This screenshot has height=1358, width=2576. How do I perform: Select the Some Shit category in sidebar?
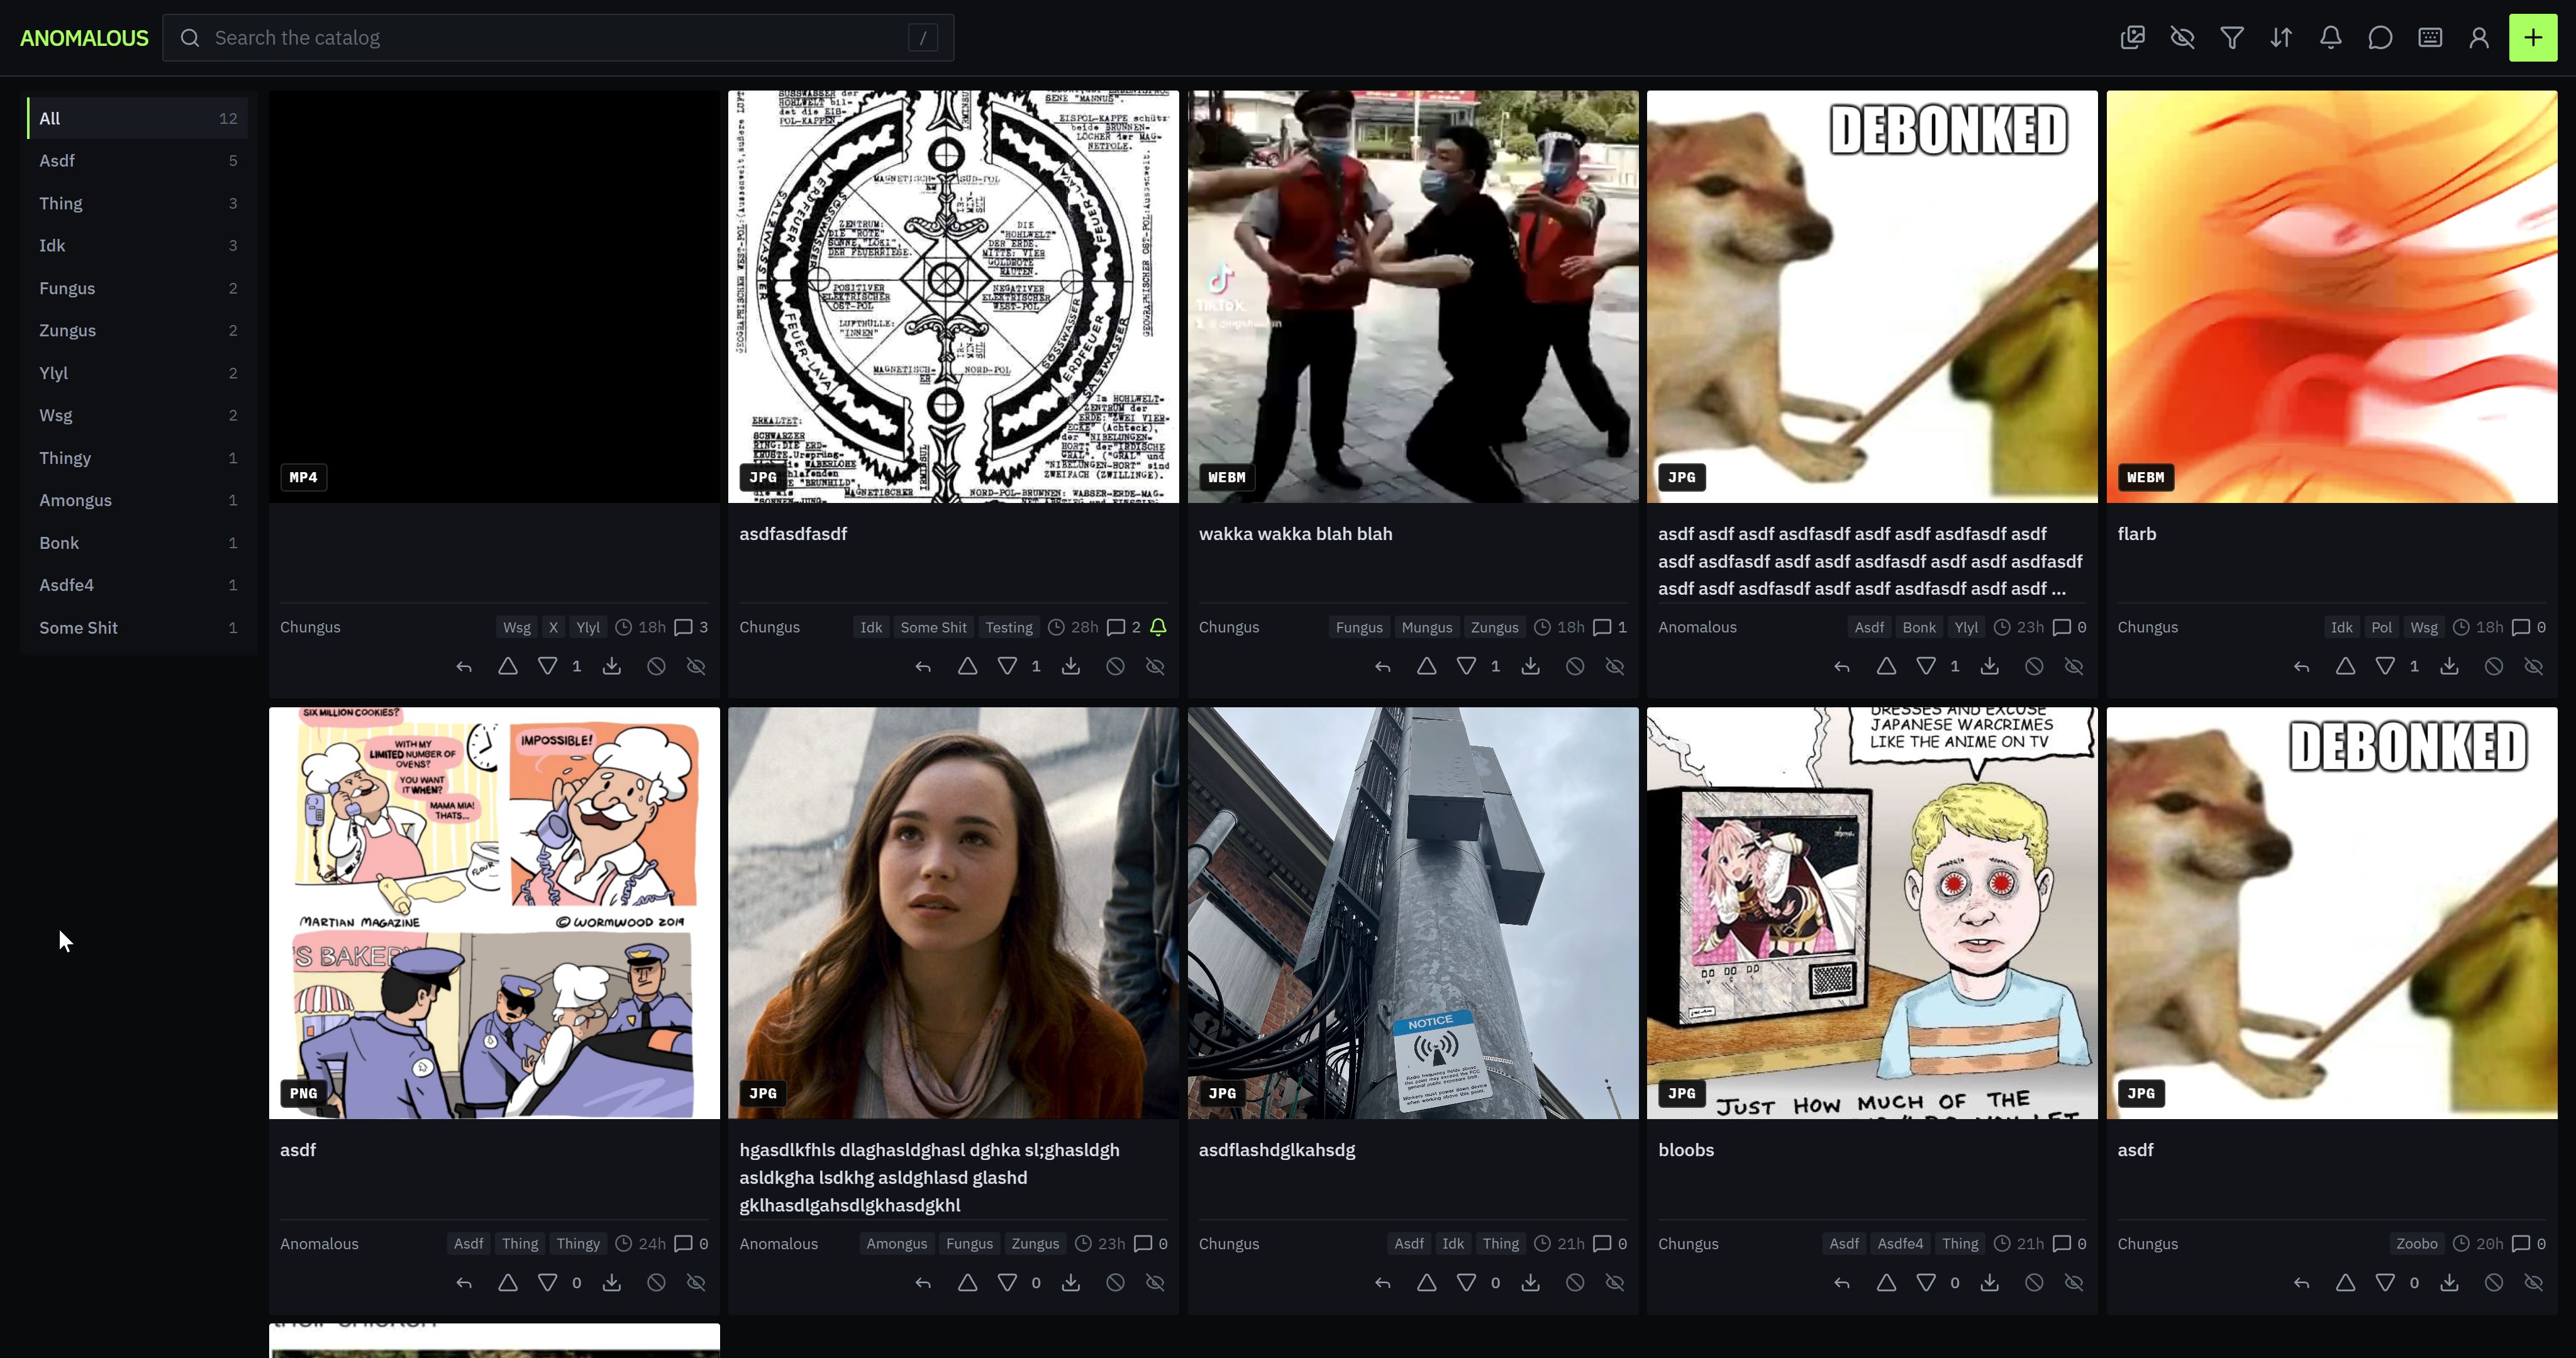point(138,628)
